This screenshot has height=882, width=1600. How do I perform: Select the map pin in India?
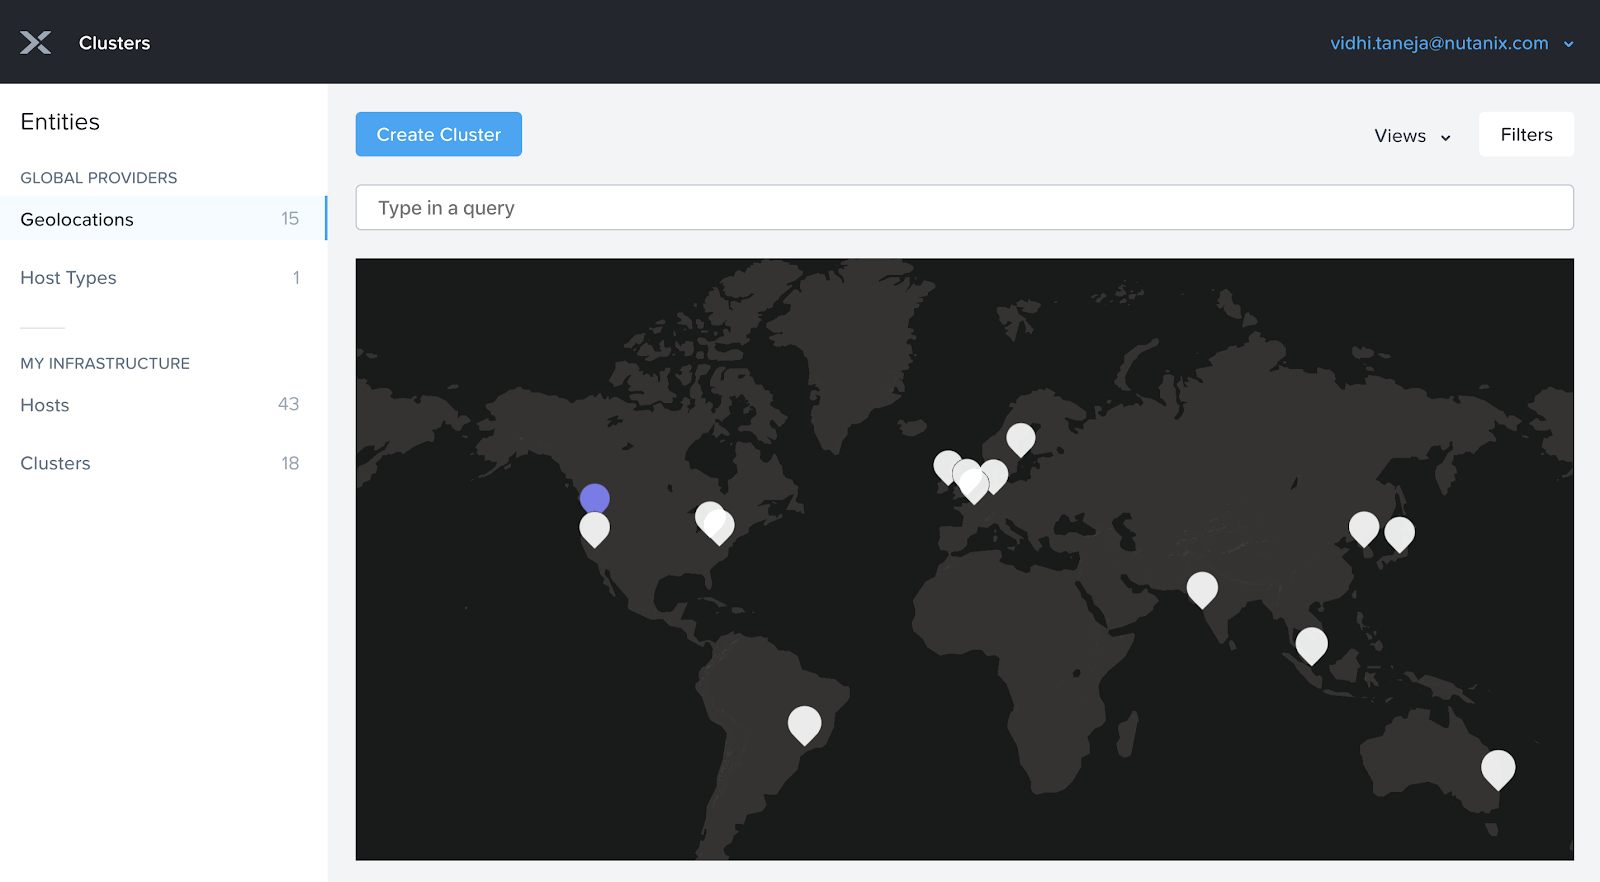coord(1202,588)
